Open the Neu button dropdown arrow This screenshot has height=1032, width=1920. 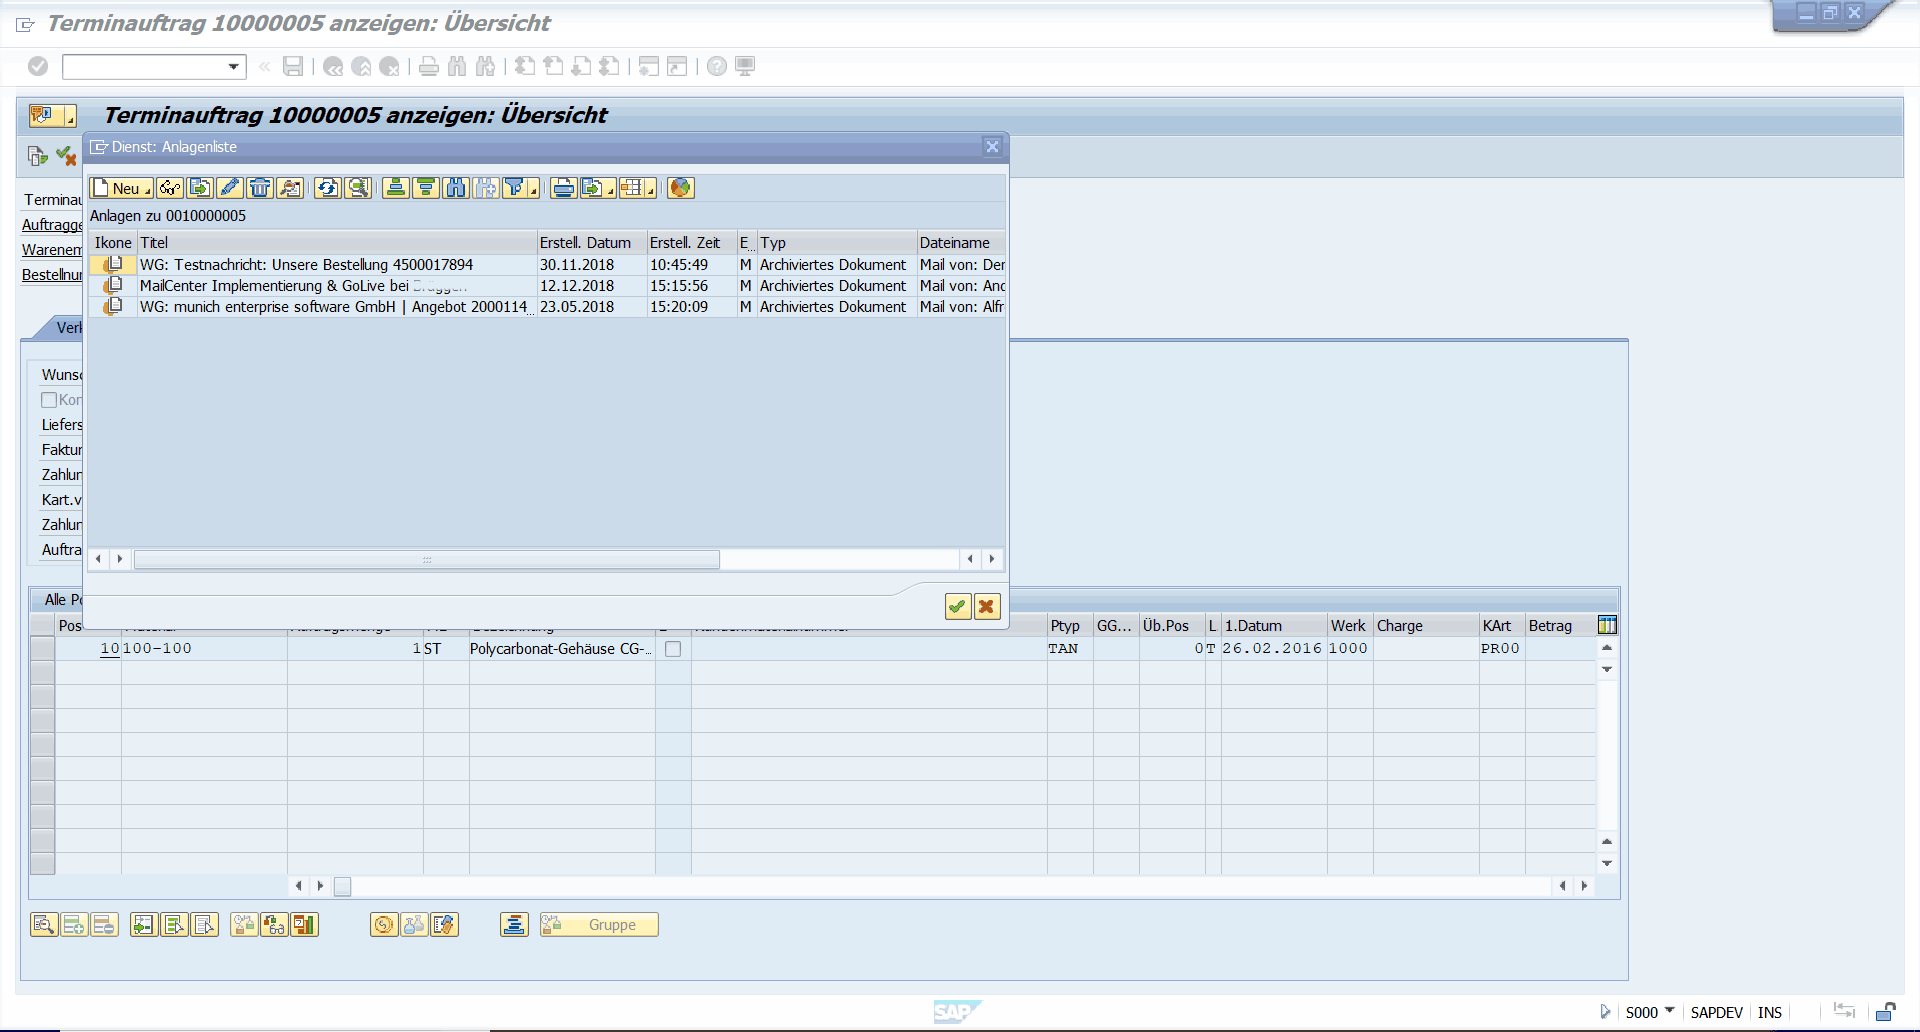148,190
